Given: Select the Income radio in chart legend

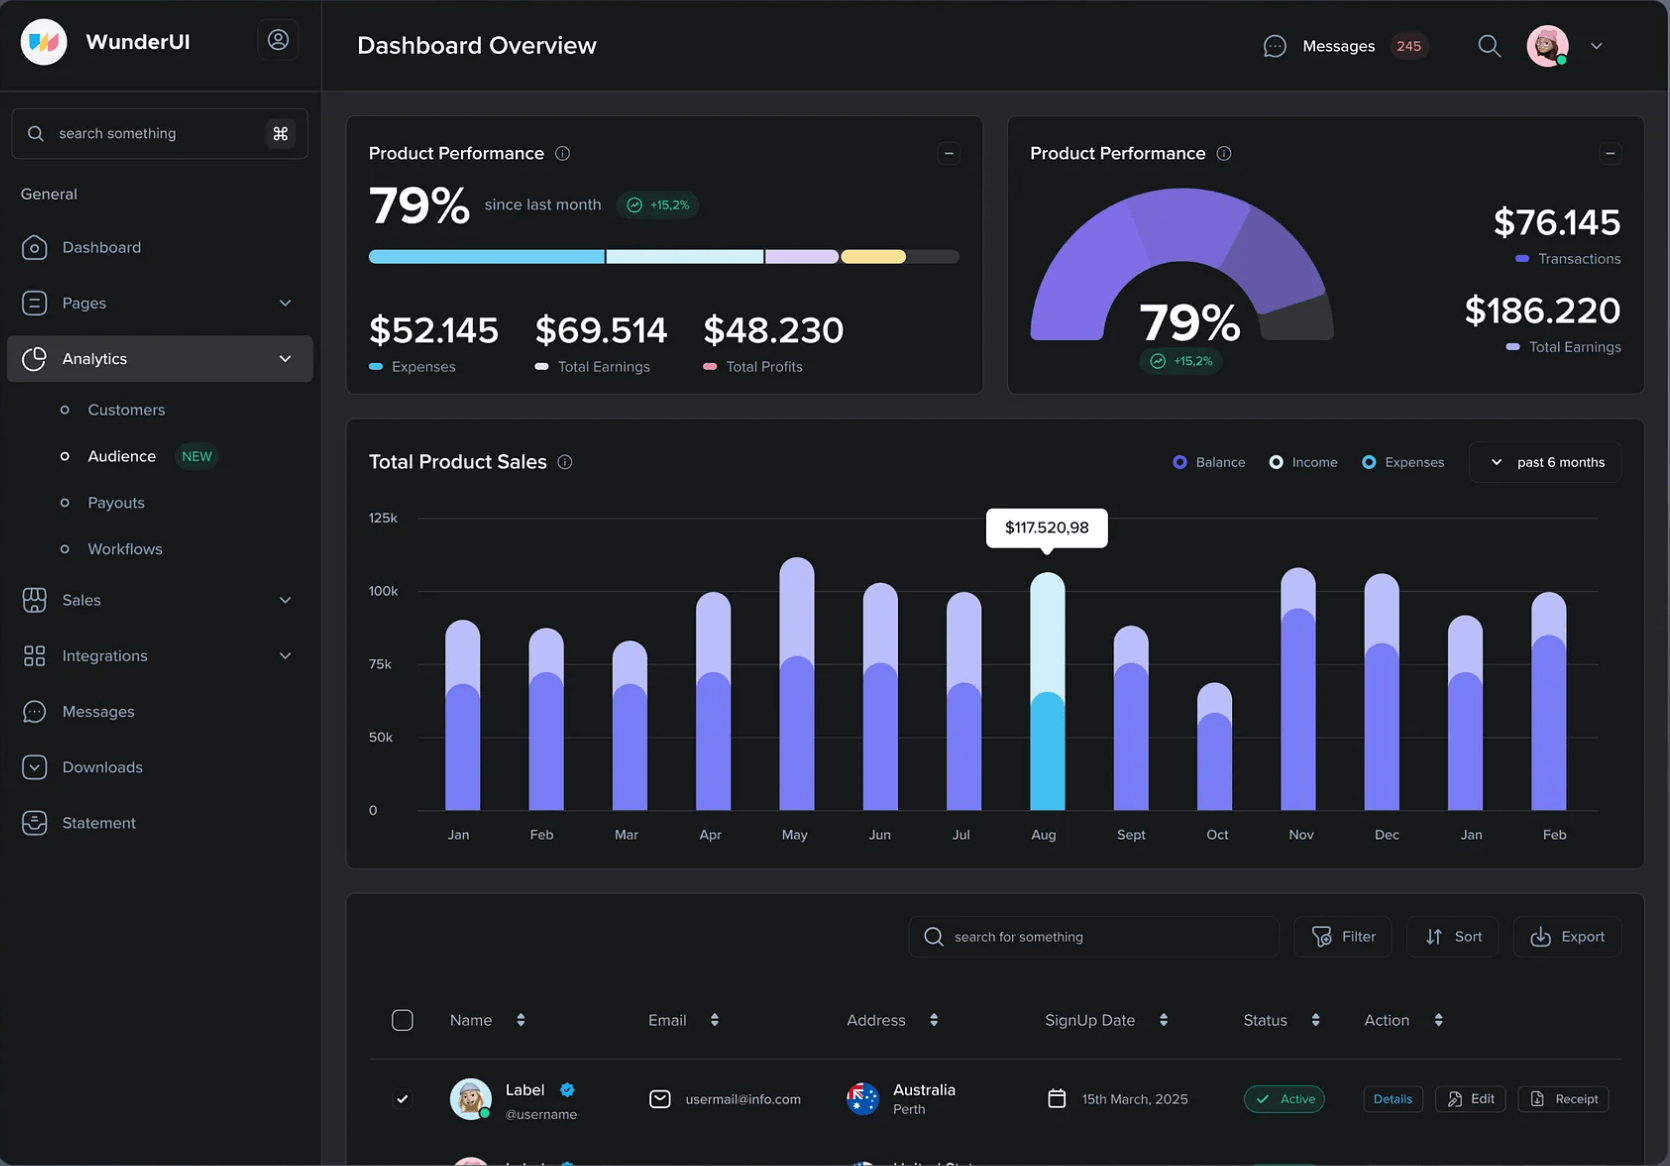Looking at the screenshot, I should (x=1276, y=462).
